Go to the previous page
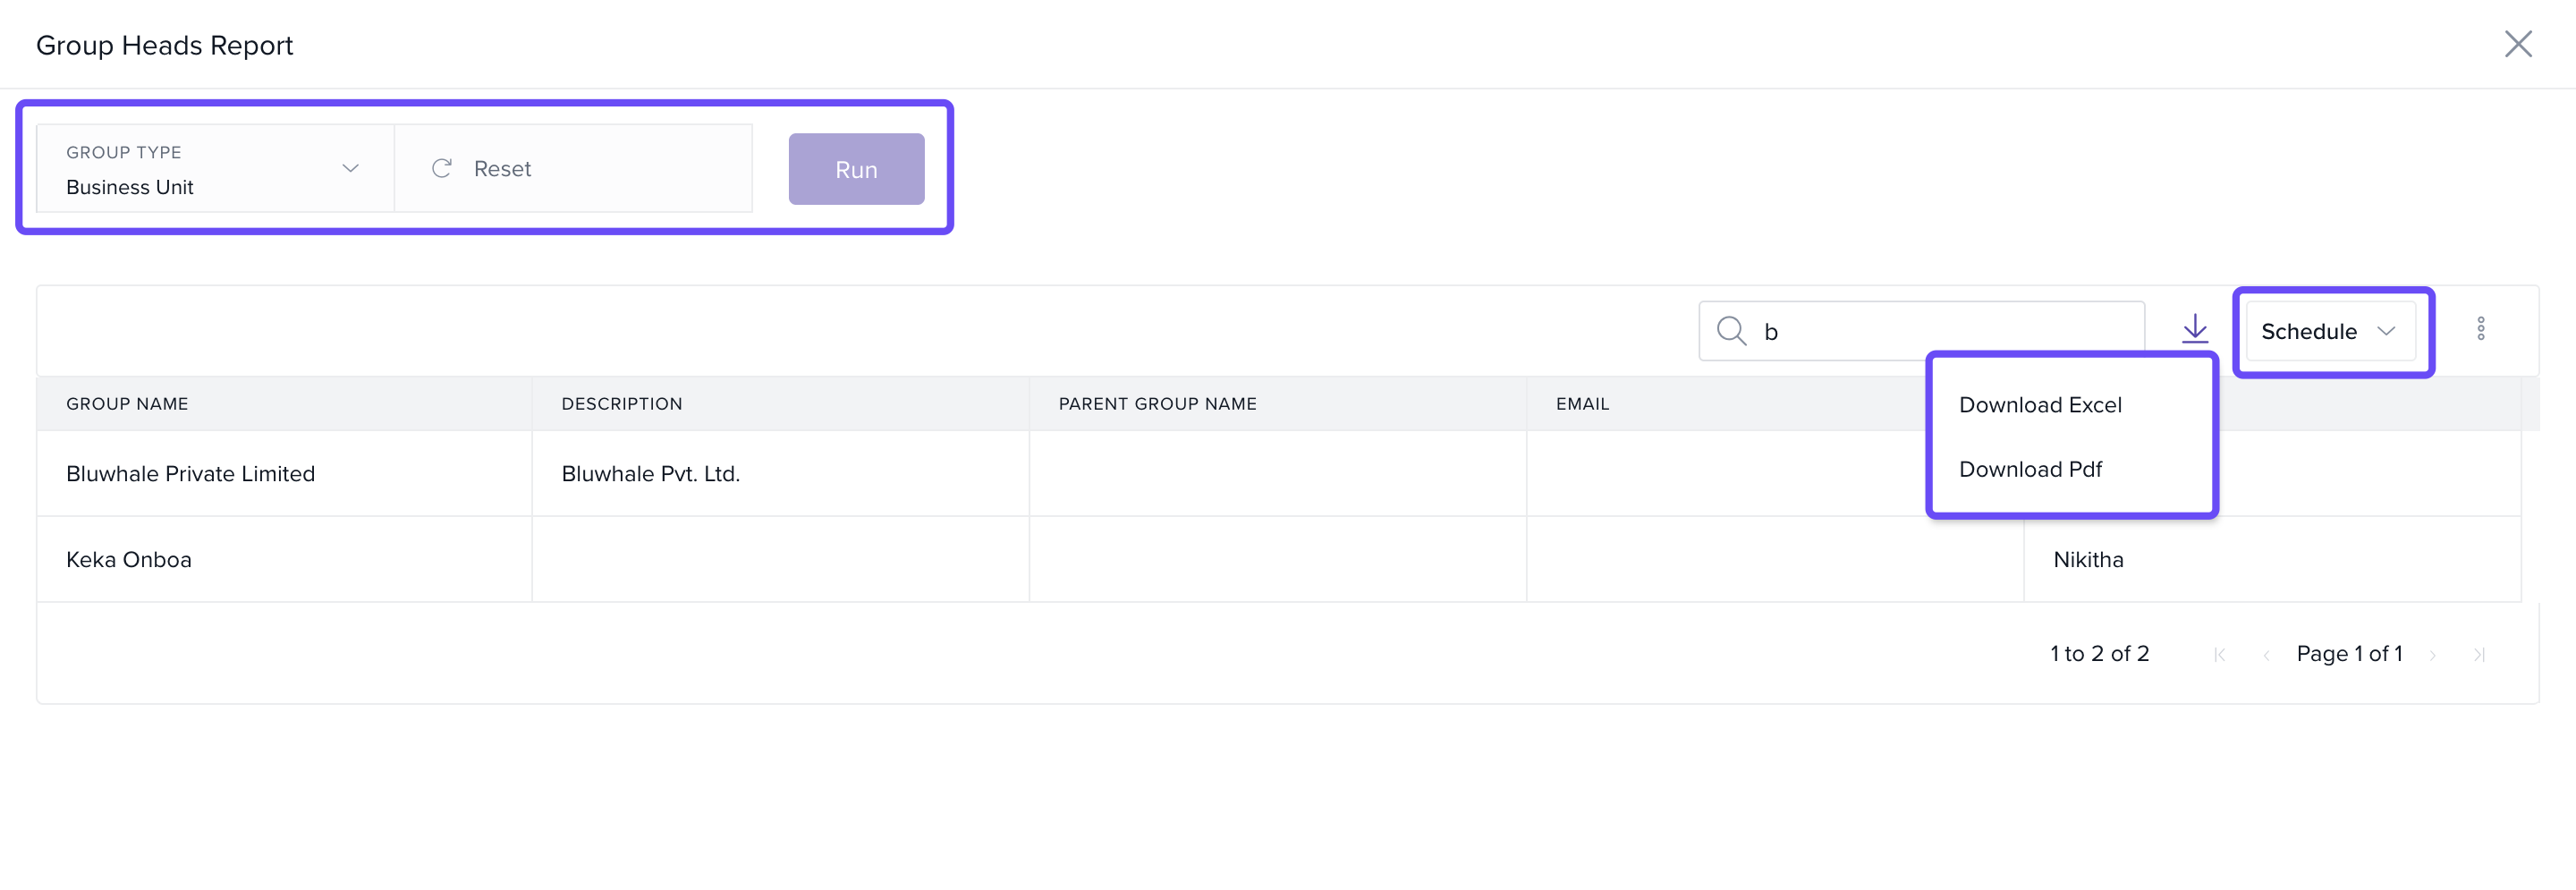 (2266, 655)
